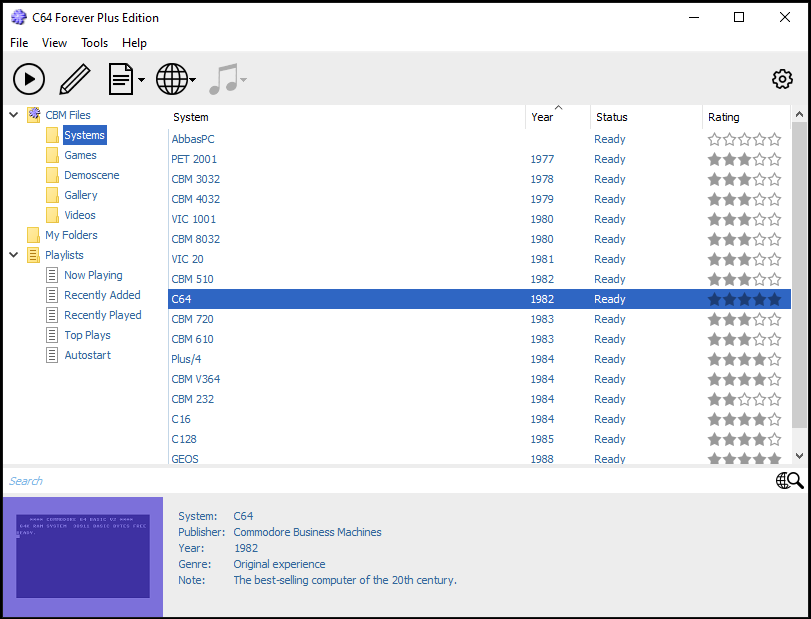Click the music note icon

pos(223,79)
